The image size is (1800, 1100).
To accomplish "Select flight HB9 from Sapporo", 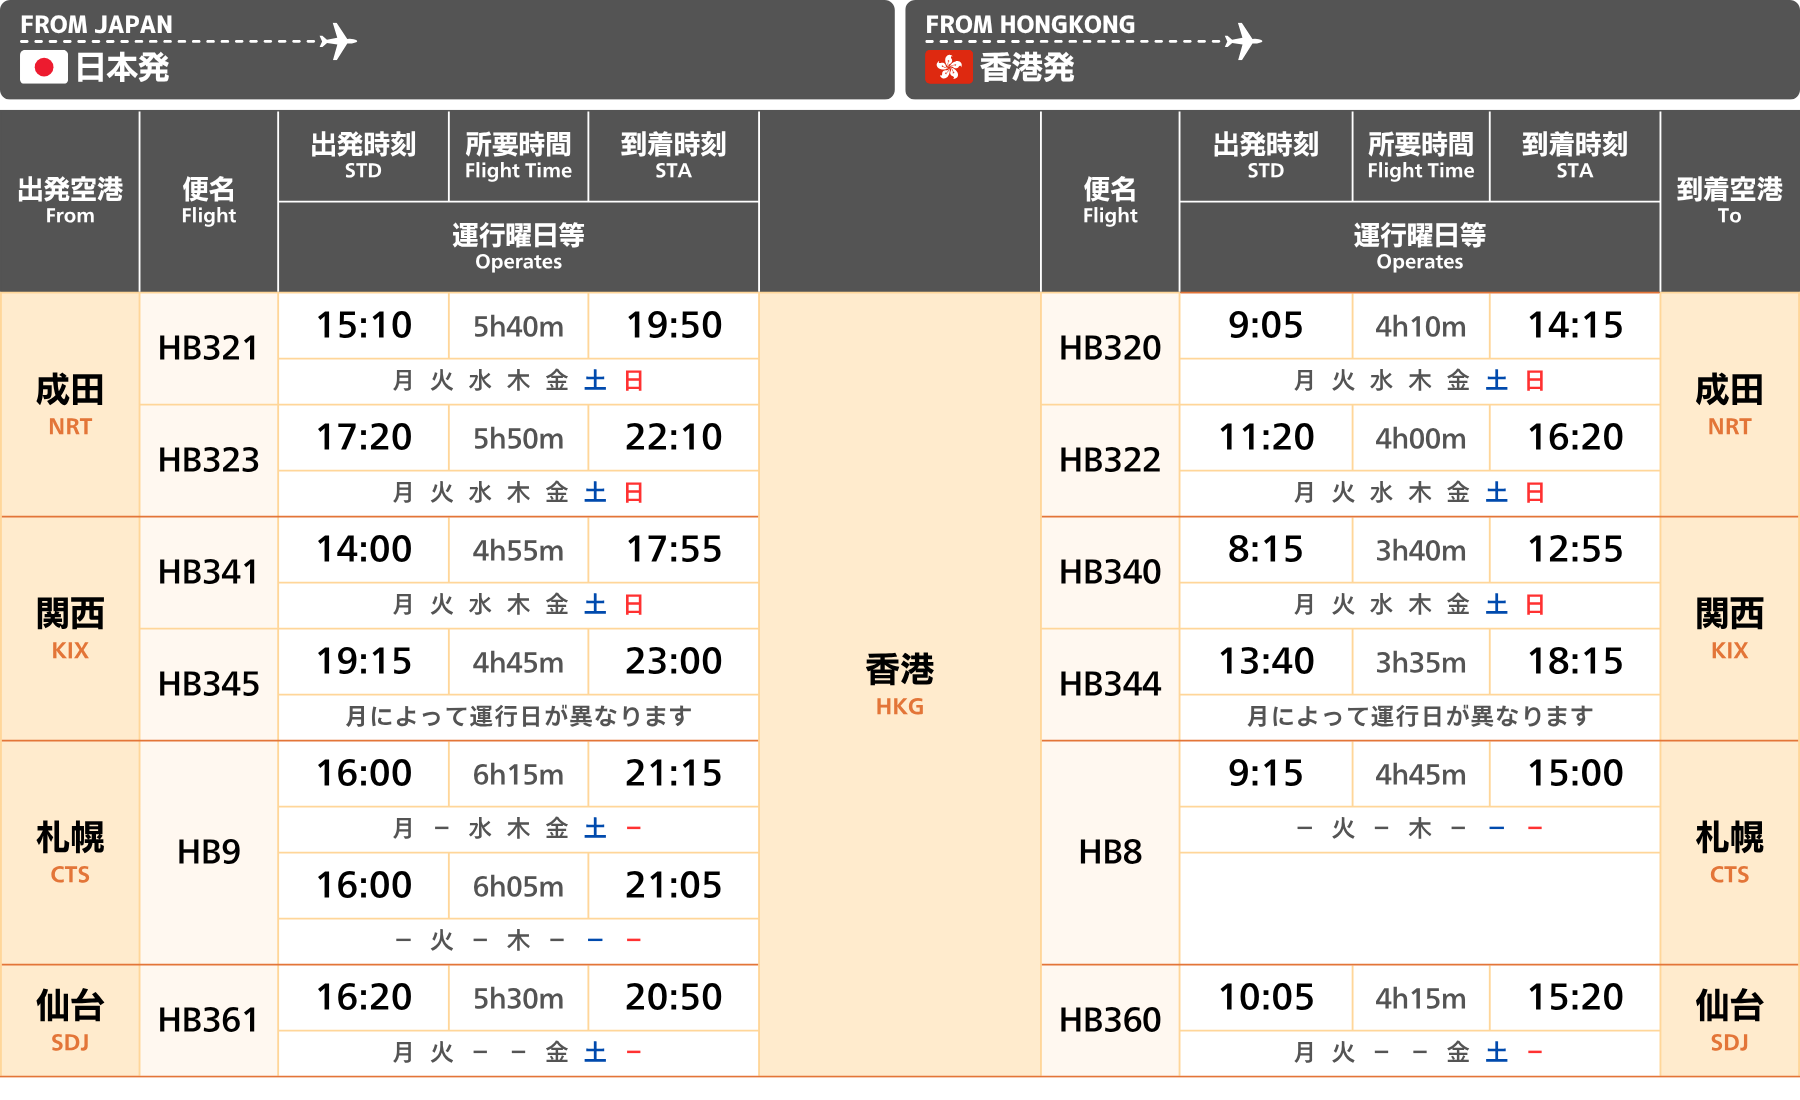I will pyautogui.click(x=208, y=852).
